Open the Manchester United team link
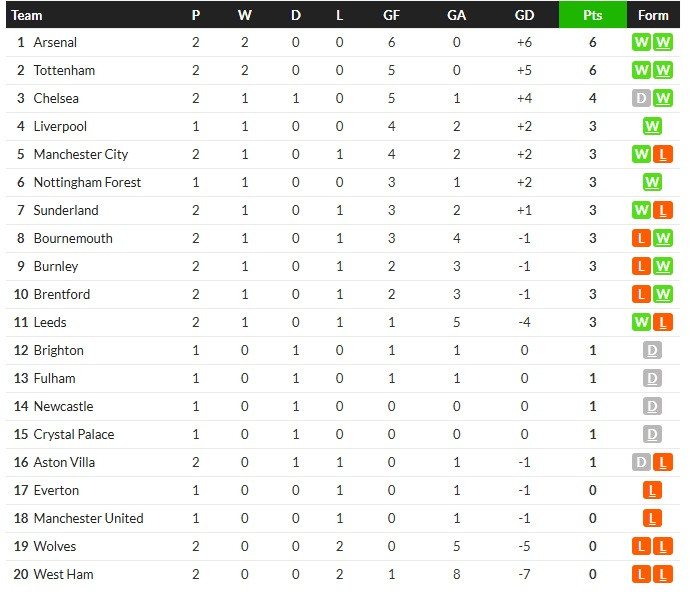The image size is (690, 595). [88, 518]
